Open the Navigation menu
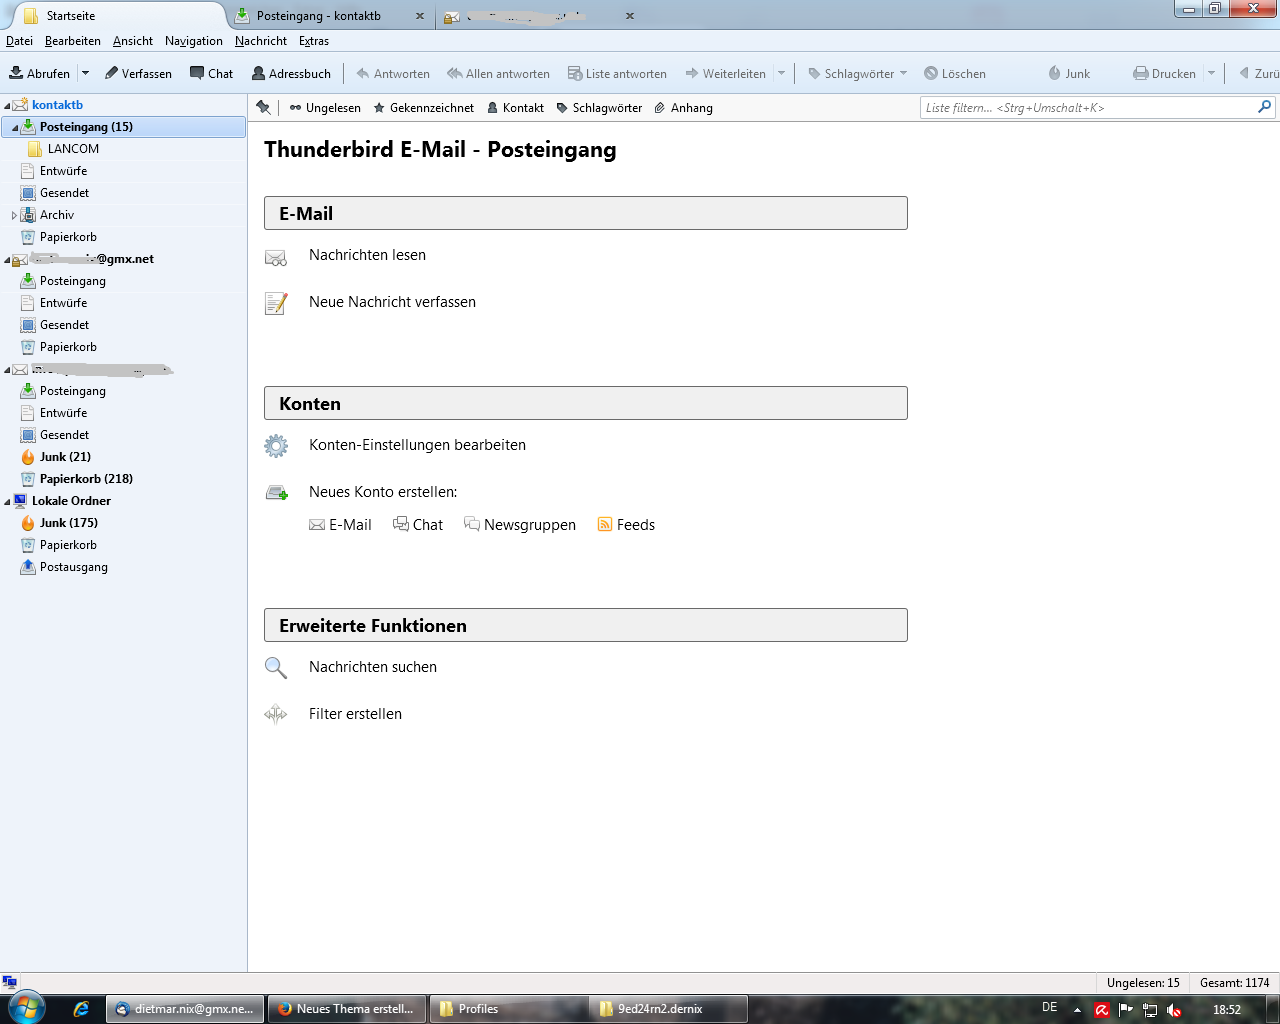Image resolution: width=1280 pixels, height=1024 pixels. 194,41
